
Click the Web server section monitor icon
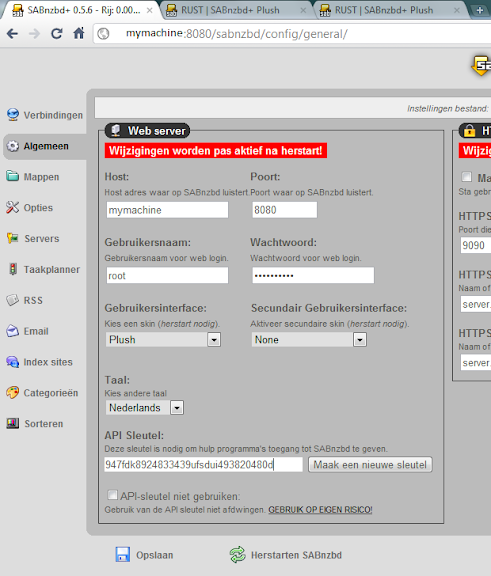coord(116,130)
